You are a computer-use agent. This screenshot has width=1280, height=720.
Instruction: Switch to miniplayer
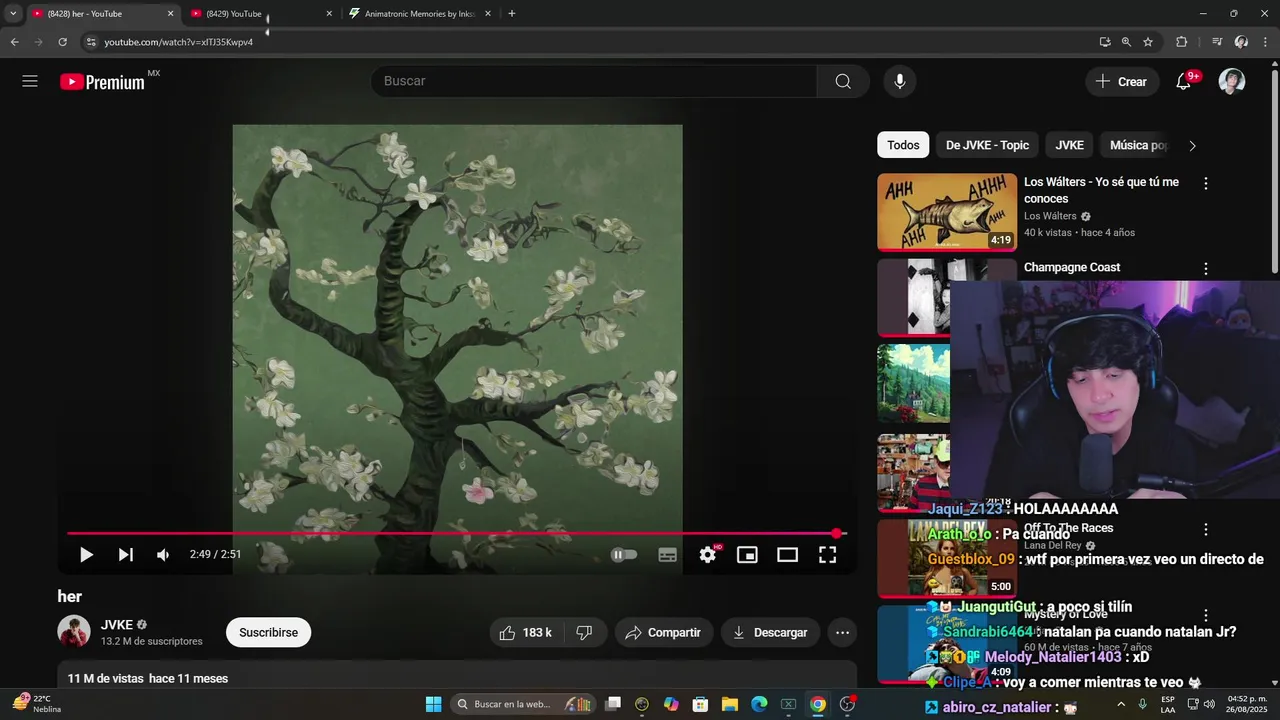(747, 555)
